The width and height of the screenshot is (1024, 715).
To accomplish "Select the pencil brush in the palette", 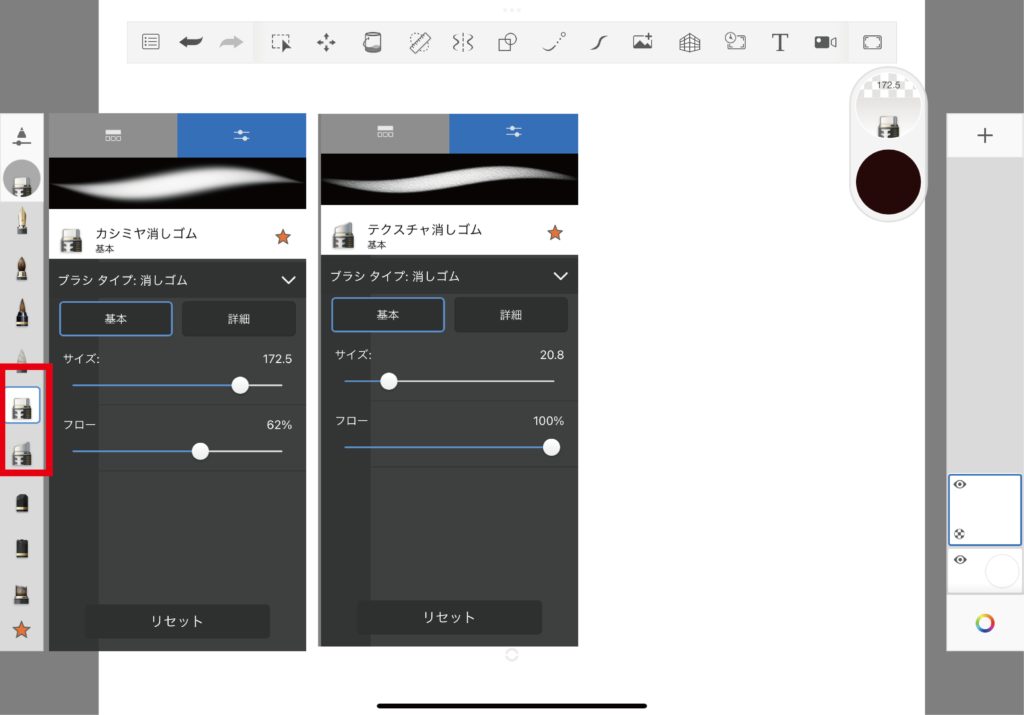I will [x=22, y=359].
